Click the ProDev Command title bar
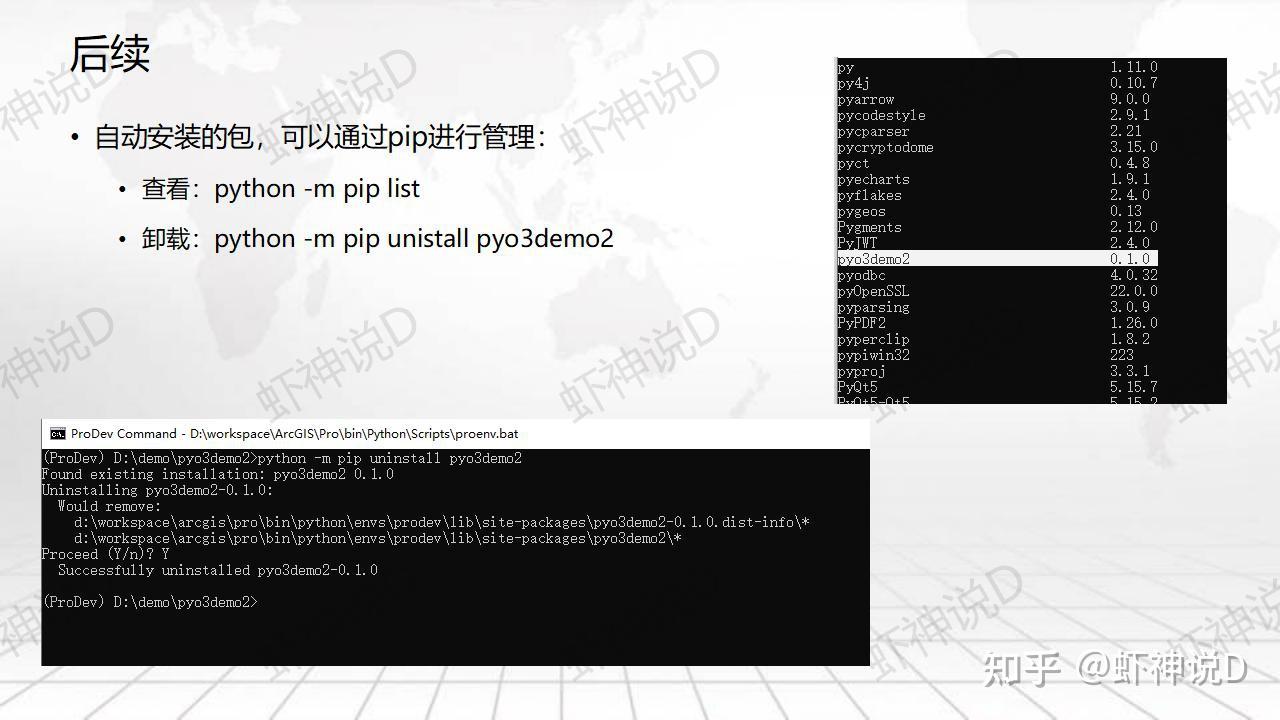The width and height of the screenshot is (1280, 720). [455, 434]
